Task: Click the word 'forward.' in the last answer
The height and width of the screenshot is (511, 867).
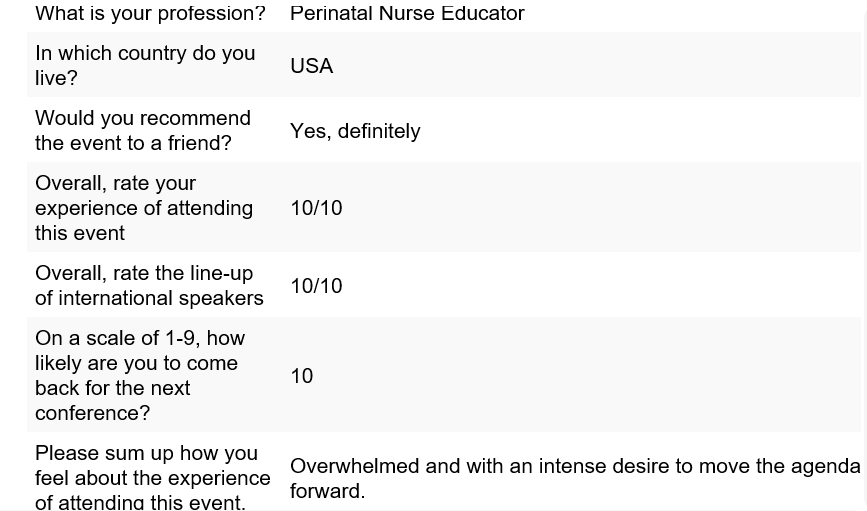Action: coord(327,491)
